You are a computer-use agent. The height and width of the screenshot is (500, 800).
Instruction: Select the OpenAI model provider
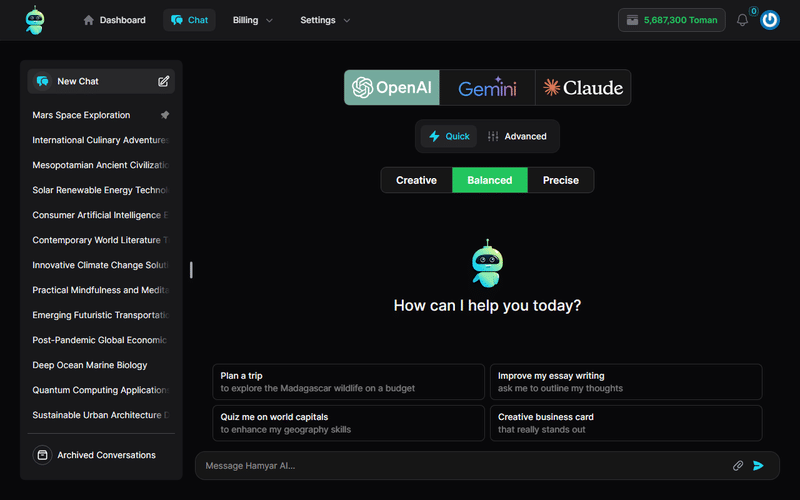[392, 88]
